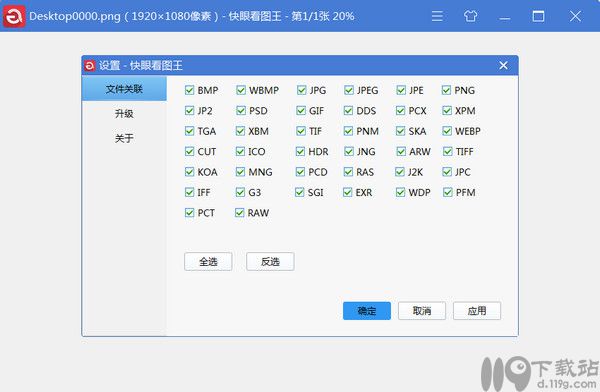Toggle the XPM checkbox
Screen dimensions: 600x392
click(x=447, y=111)
